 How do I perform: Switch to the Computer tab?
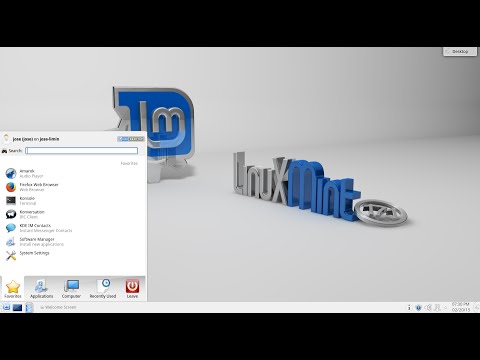tap(71, 289)
